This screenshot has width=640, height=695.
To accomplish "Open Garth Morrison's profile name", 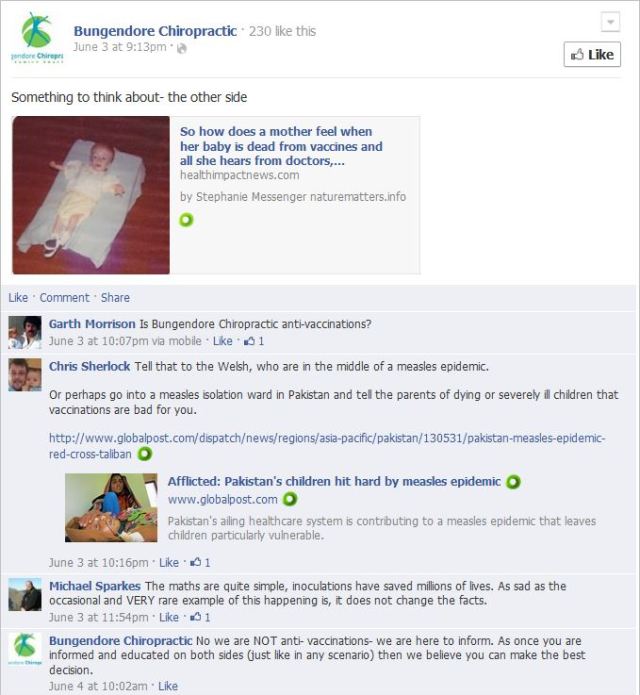I will 92,324.
